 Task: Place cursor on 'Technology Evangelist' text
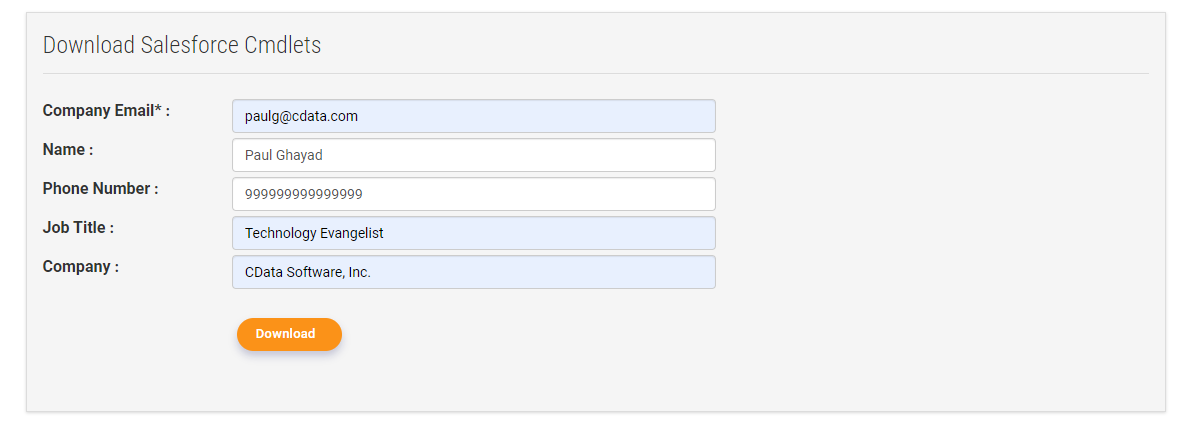click(x=314, y=233)
